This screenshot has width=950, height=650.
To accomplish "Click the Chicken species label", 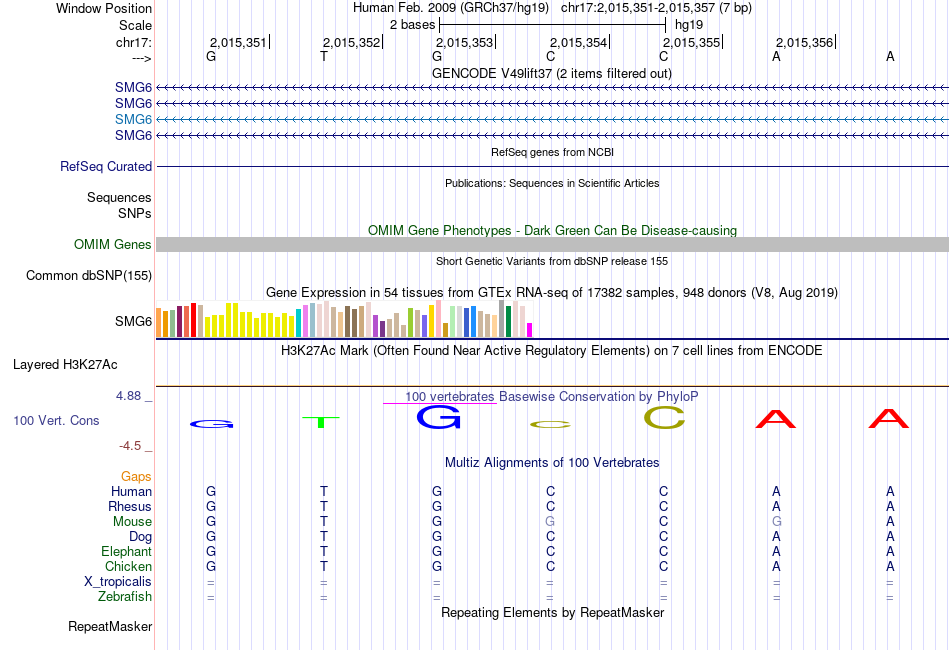I will (x=128, y=566).
